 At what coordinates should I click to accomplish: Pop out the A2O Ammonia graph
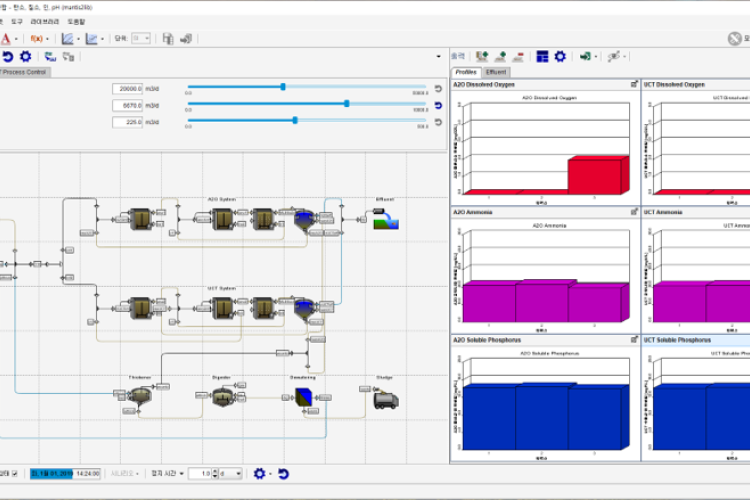point(634,211)
